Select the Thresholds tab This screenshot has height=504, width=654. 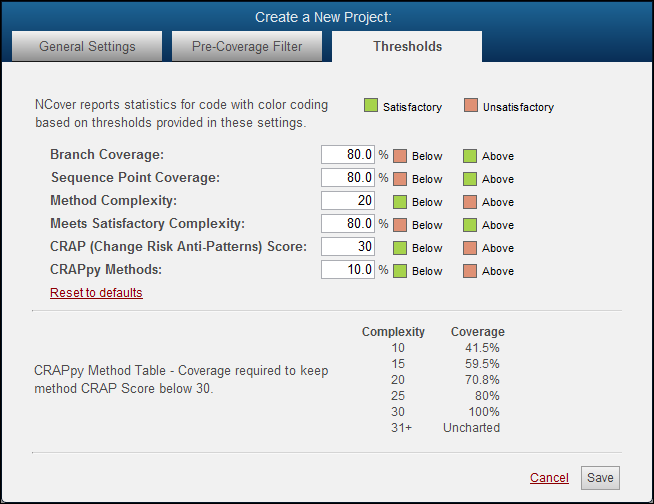[x=407, y=47]
